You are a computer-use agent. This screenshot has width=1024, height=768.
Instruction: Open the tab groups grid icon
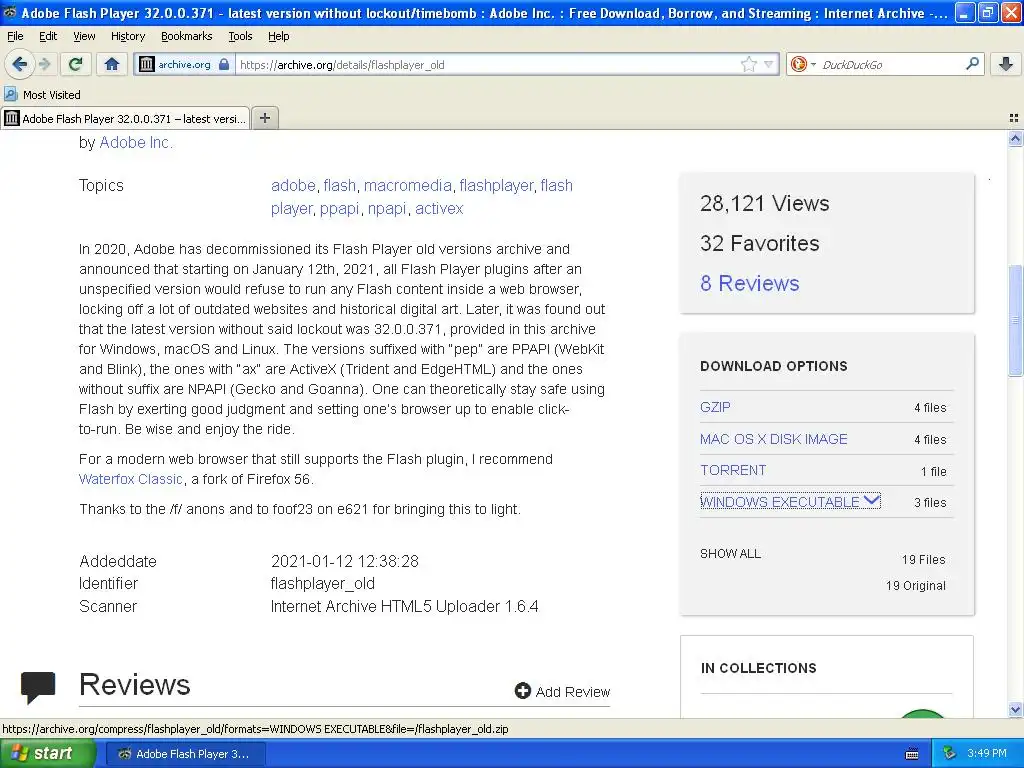pyautogui.click(x=1014, y=118)
